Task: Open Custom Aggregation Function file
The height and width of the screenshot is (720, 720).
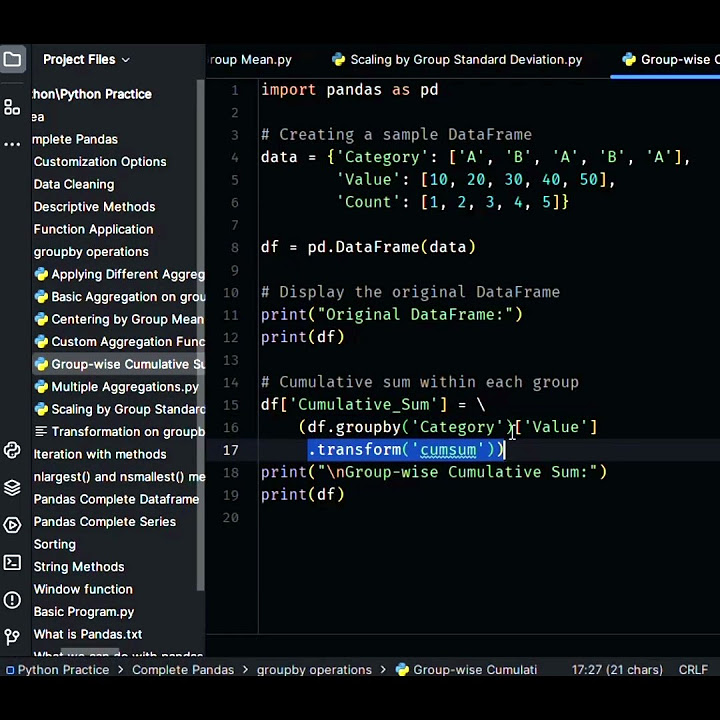Action: [119, 342]
